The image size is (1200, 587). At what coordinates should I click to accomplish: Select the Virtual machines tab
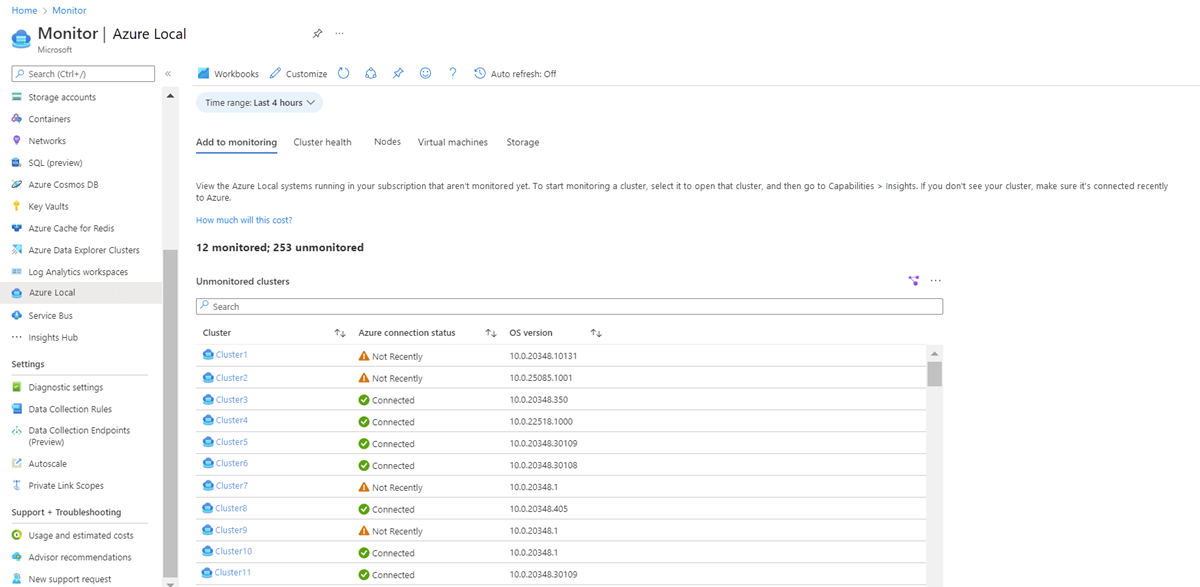coord(452,142)
